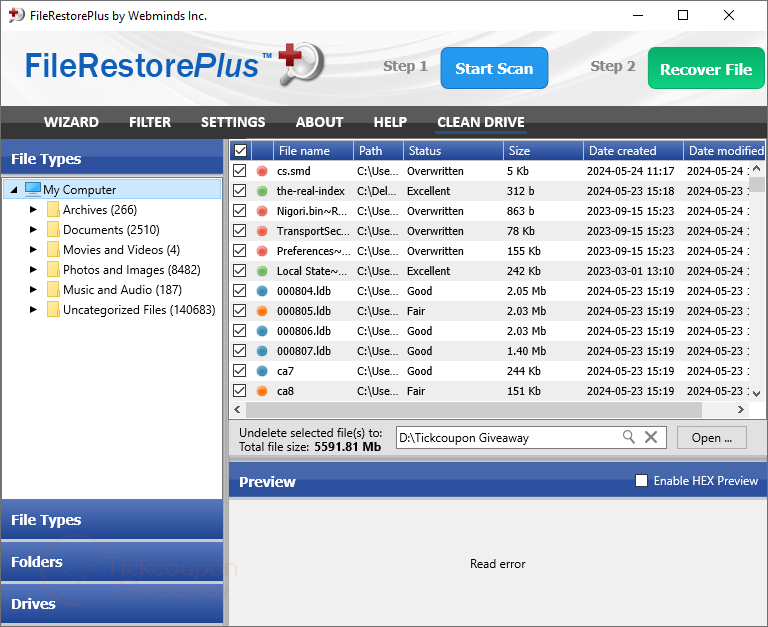Sort by the Date created column header

(x=633, y=150)
